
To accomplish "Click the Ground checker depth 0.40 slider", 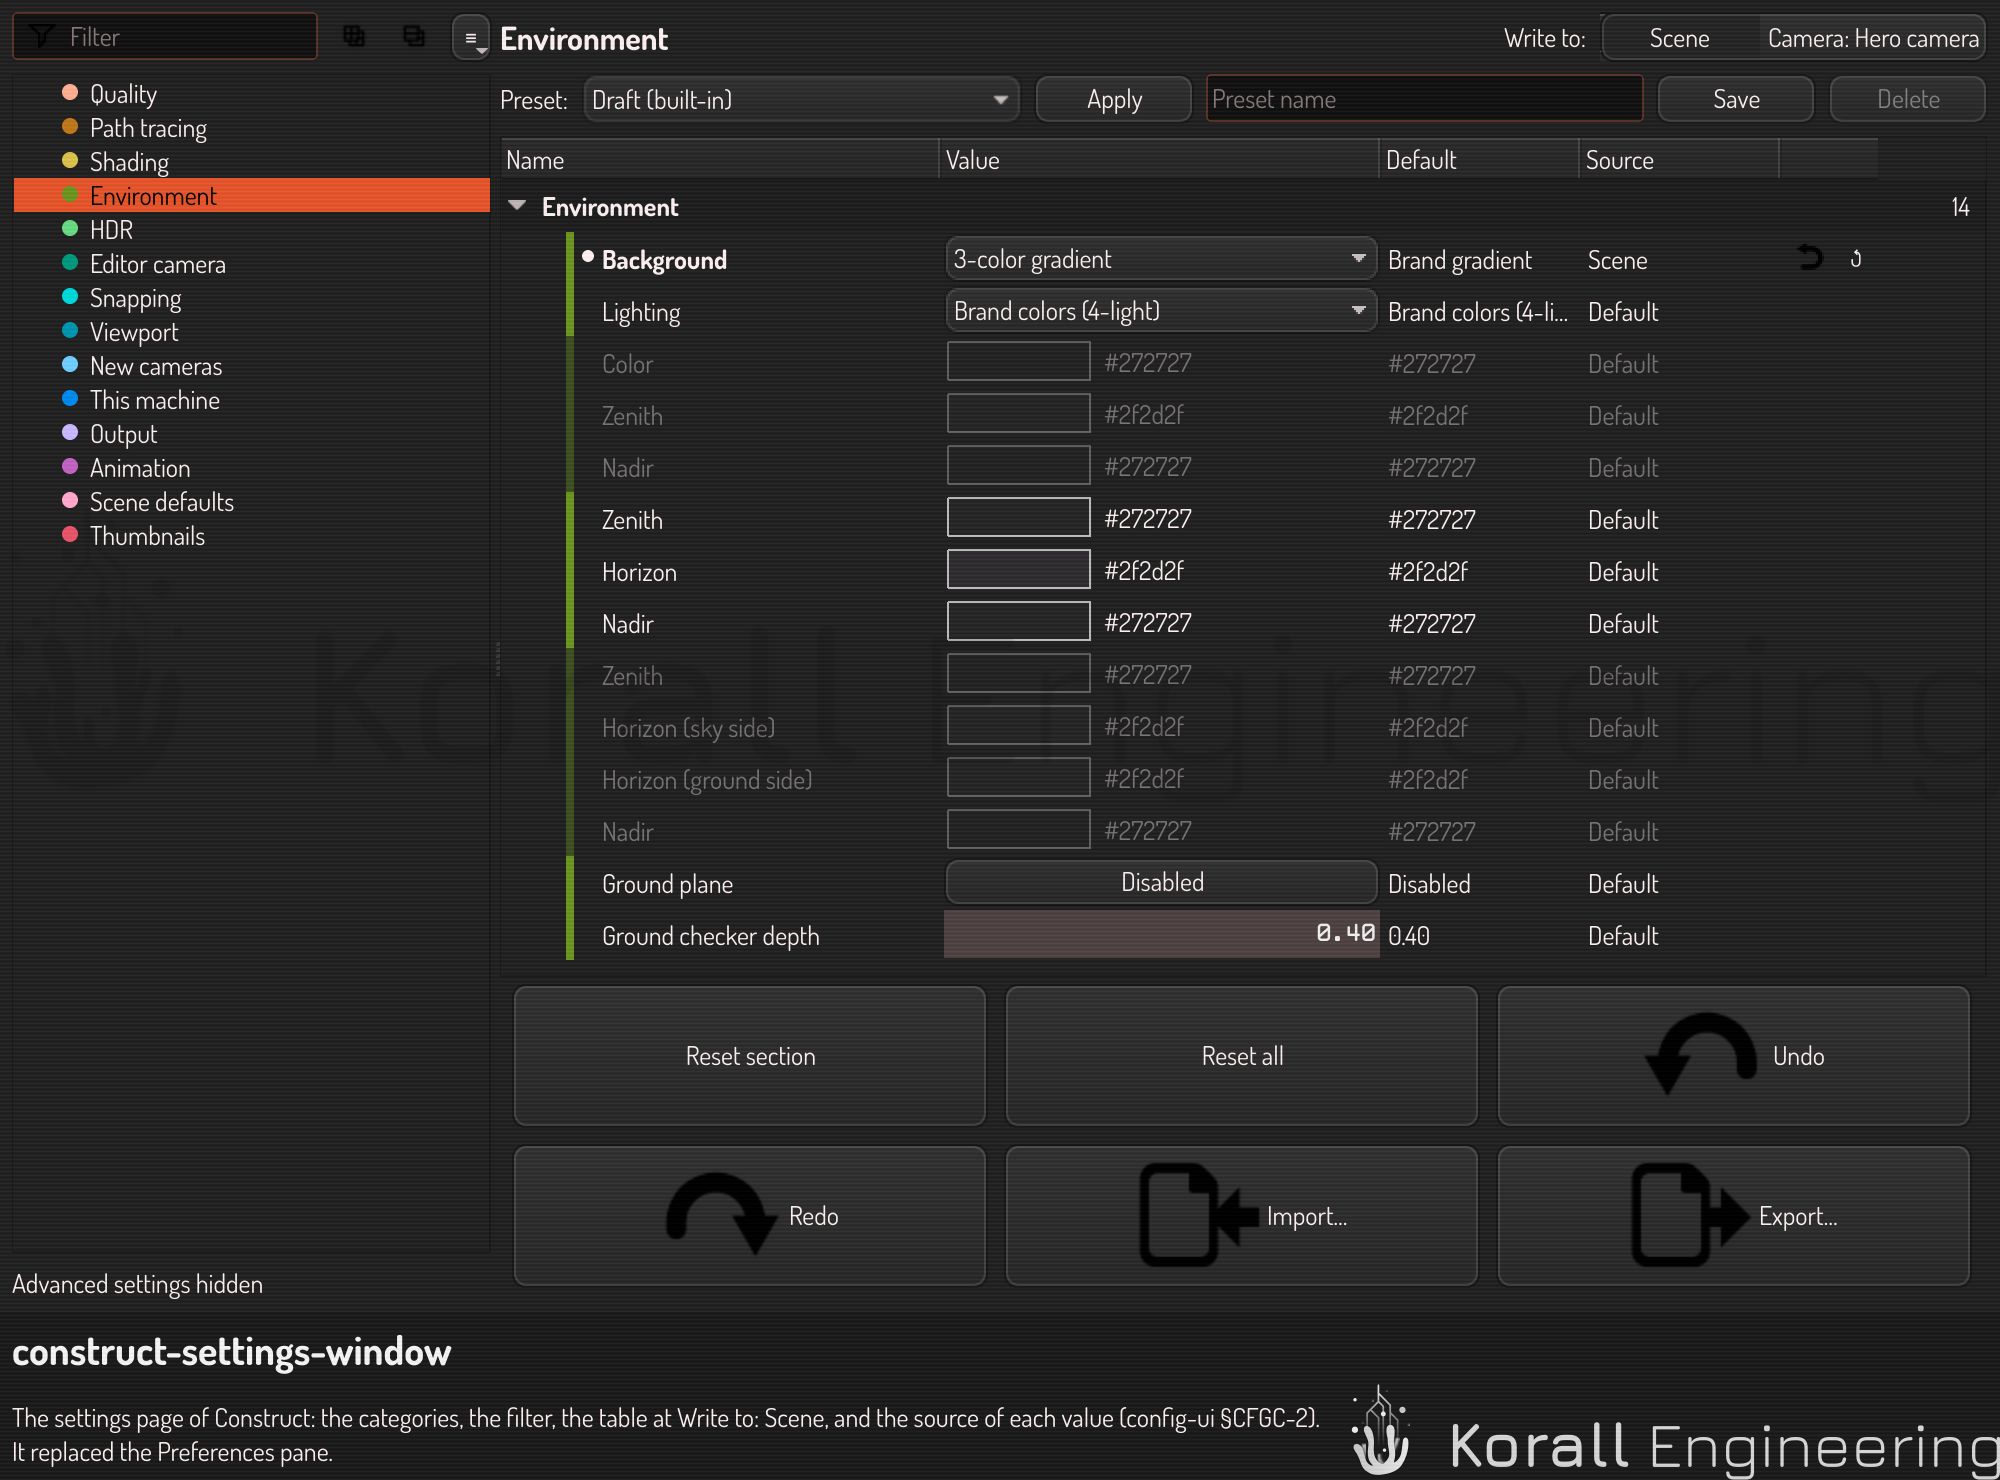I will (x=1161, y=934).
